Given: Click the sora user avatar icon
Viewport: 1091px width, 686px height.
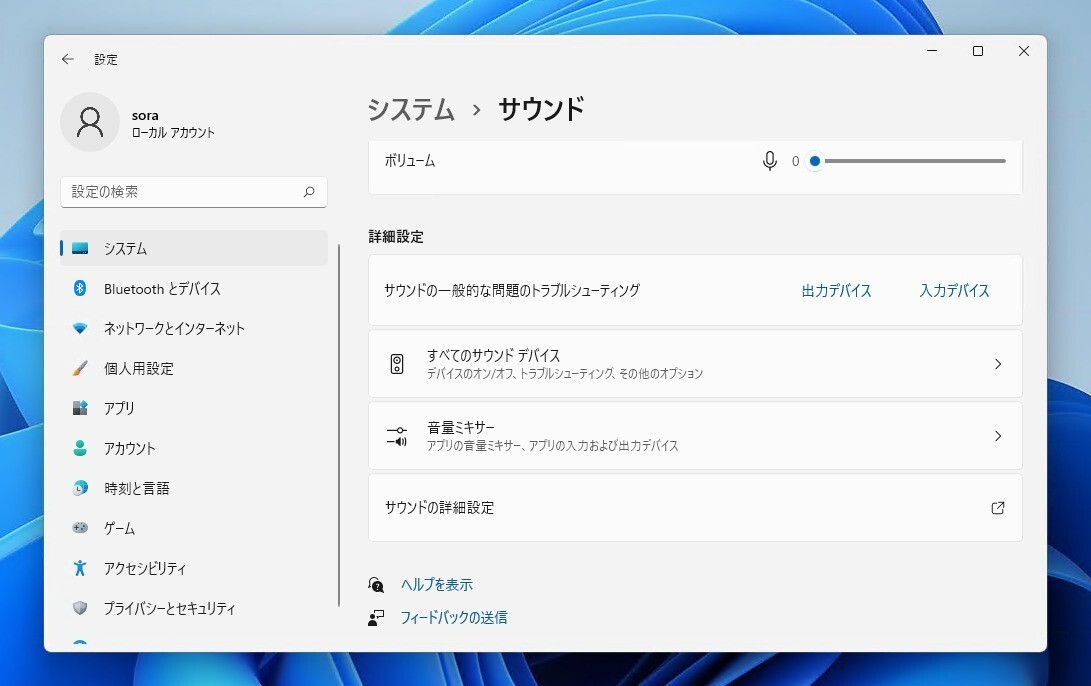Looking at the screenshot, I should coord(90,122).
